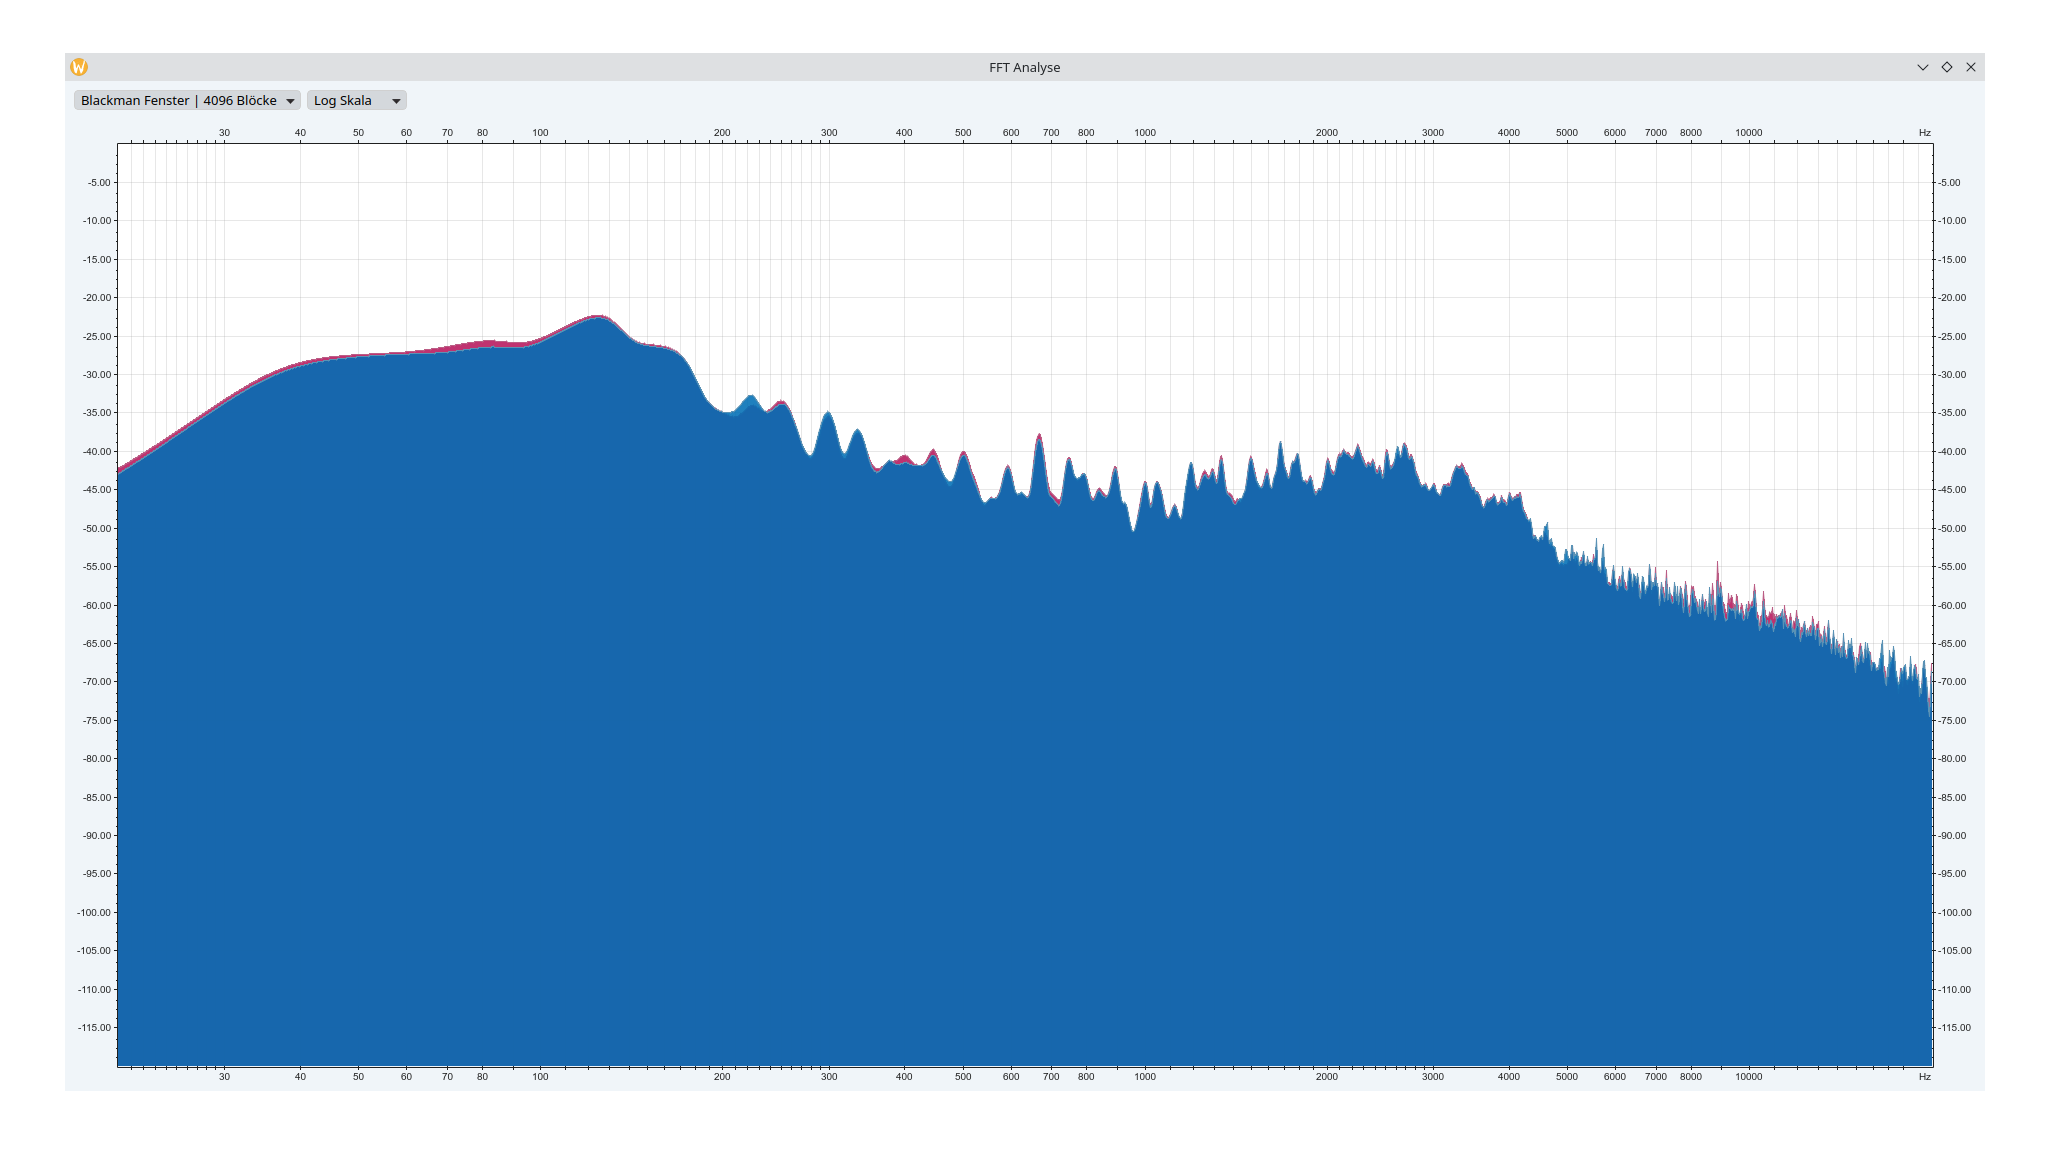Click the 2000 label on top frequency axis
This screenshot has height=1168, width=2050.
coord(1326,132)
